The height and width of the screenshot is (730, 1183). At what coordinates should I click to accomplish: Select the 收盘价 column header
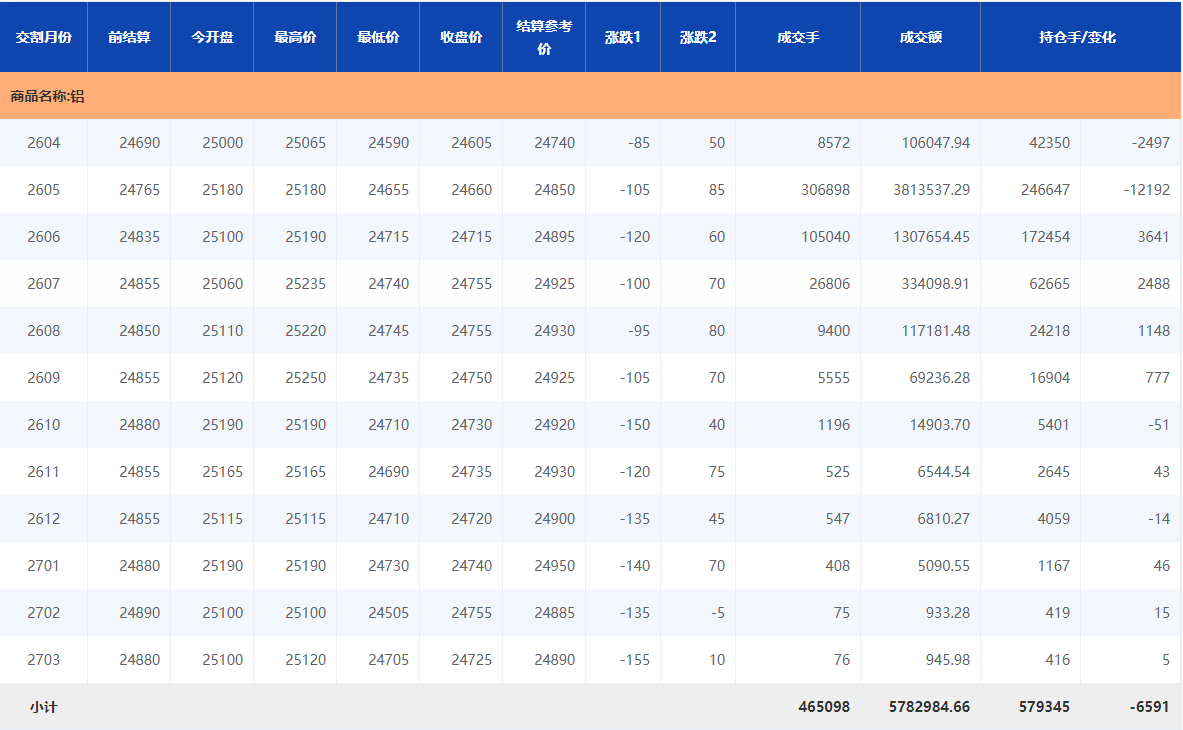pos(461,37)
